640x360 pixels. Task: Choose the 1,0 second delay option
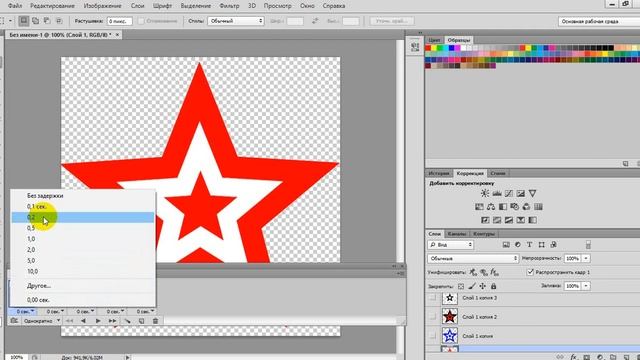83,239
